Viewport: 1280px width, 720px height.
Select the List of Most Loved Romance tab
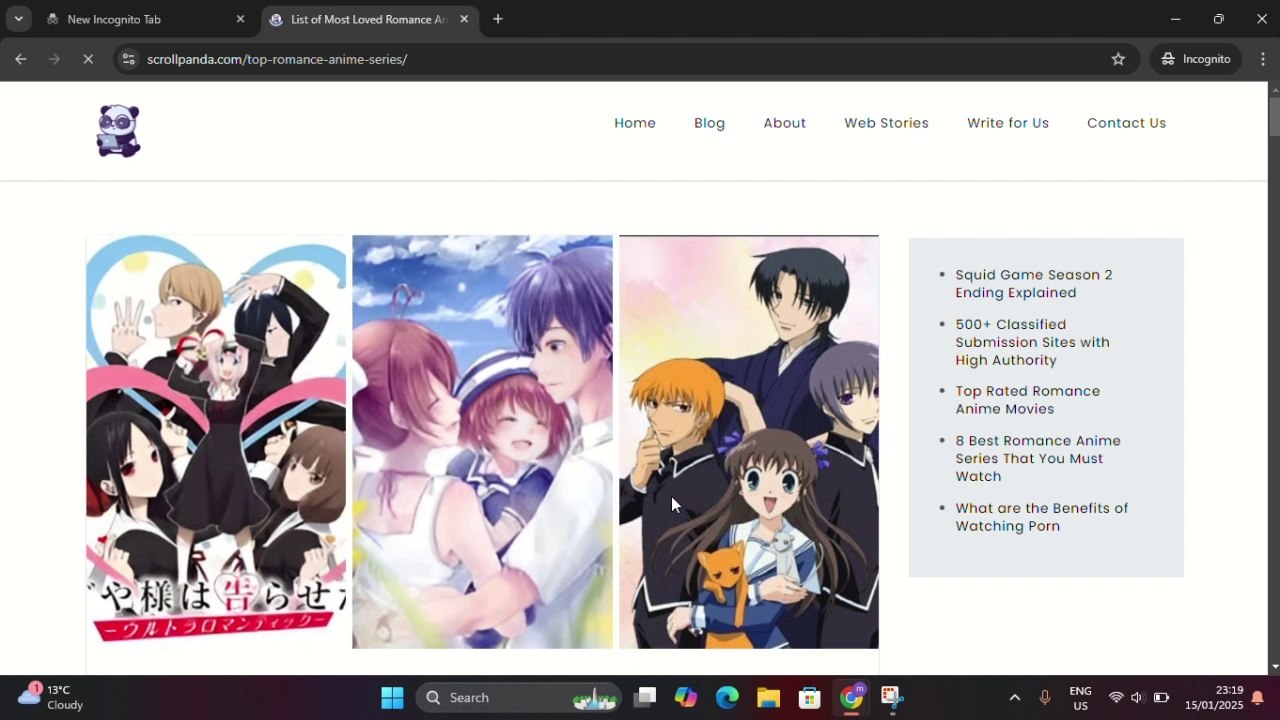click(368, 19)
